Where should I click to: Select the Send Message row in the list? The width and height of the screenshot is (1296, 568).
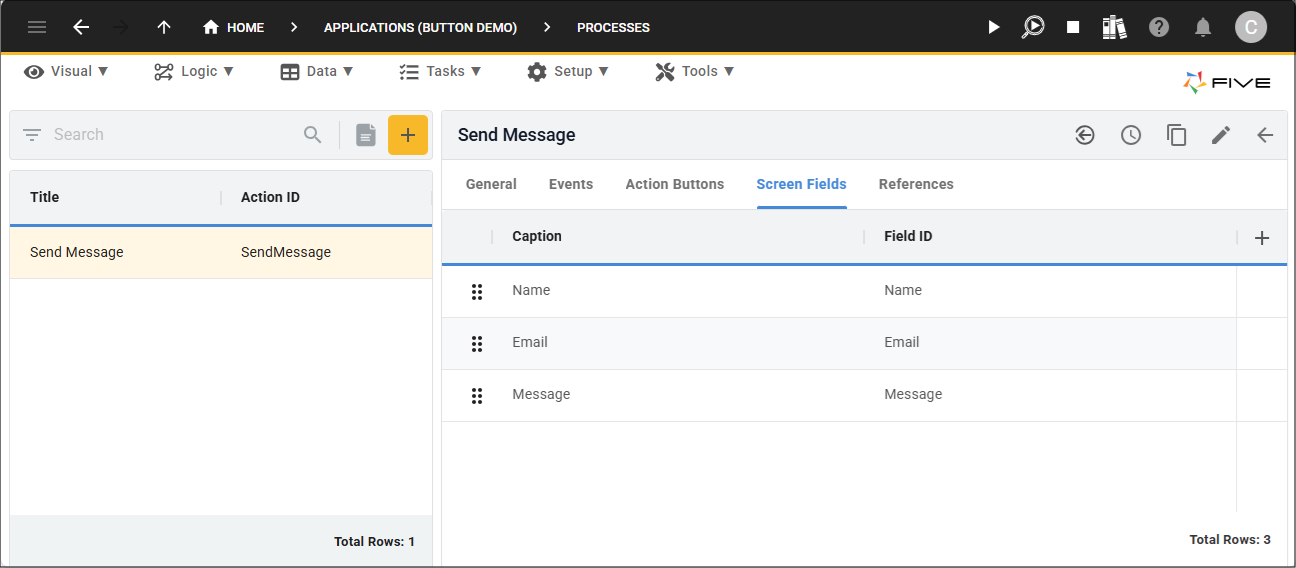[x=221, y=252]
